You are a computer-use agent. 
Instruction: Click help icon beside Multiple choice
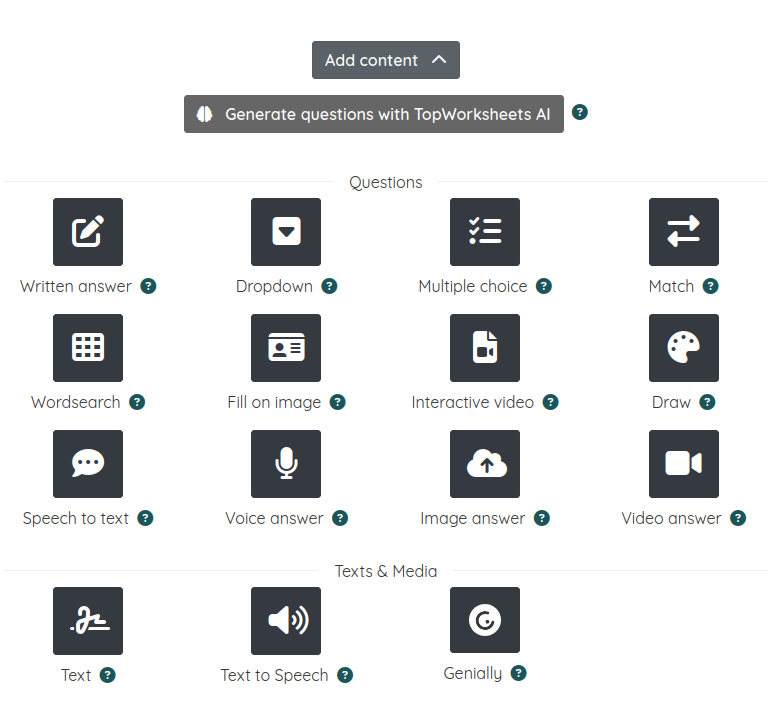point(544,286)
